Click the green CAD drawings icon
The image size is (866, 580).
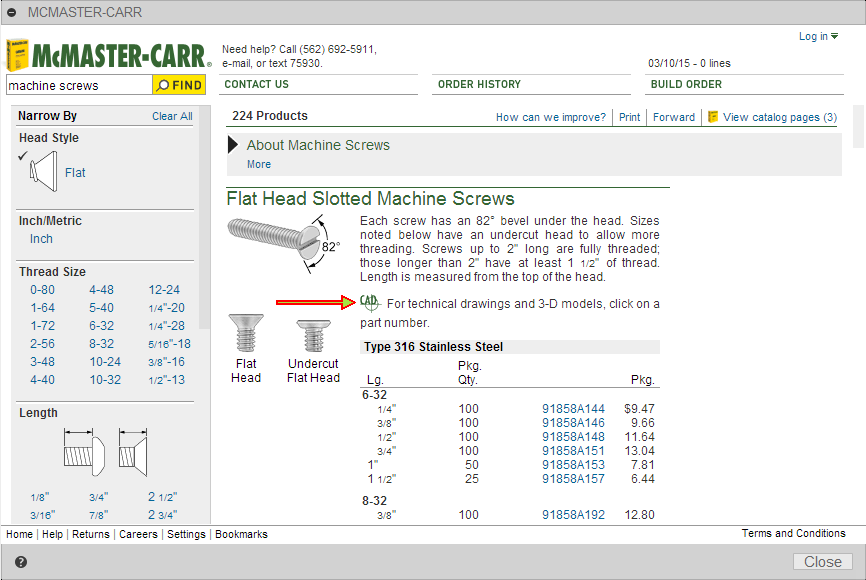370,302
